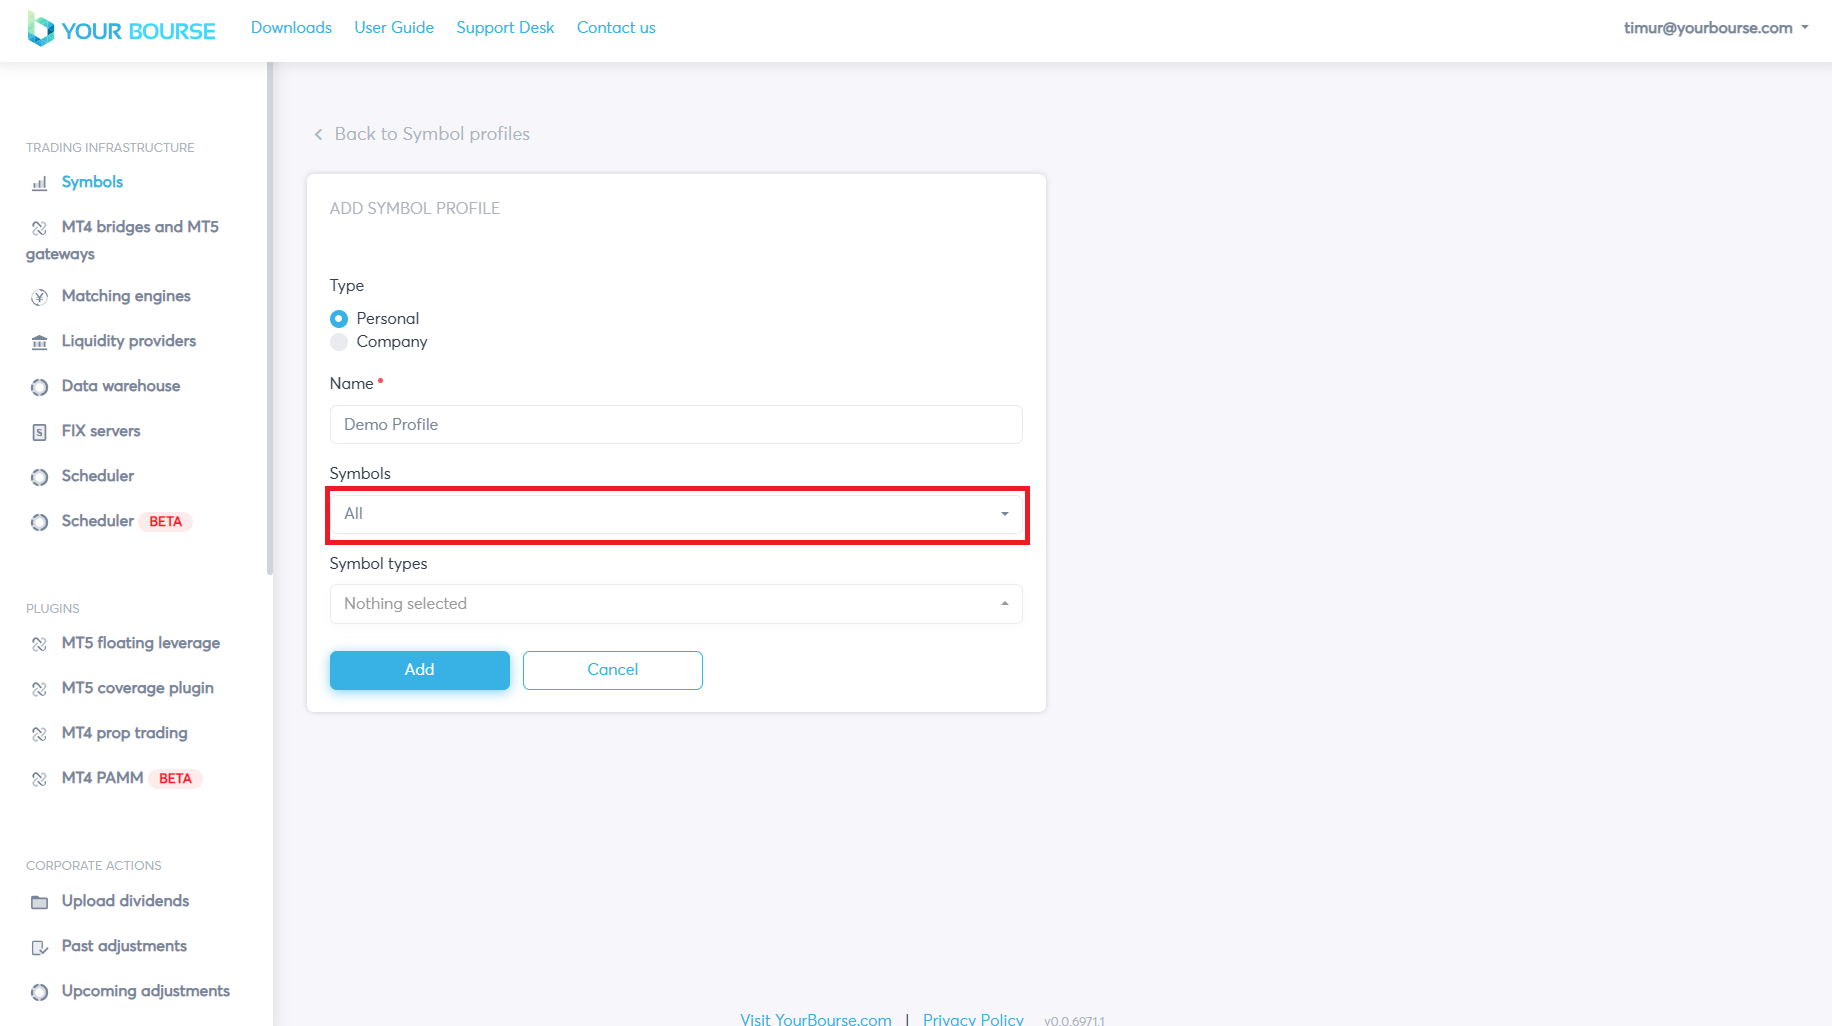This screenshot has height=1026, width=1832.
Task: Visit YourBourse.com footer link
Action: 816,1018
